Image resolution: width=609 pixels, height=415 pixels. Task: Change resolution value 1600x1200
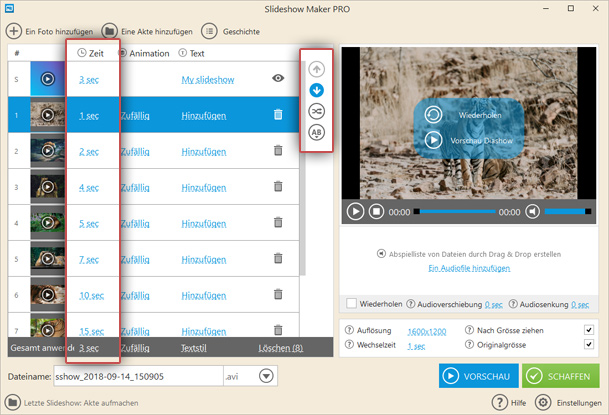click(426, 332)
